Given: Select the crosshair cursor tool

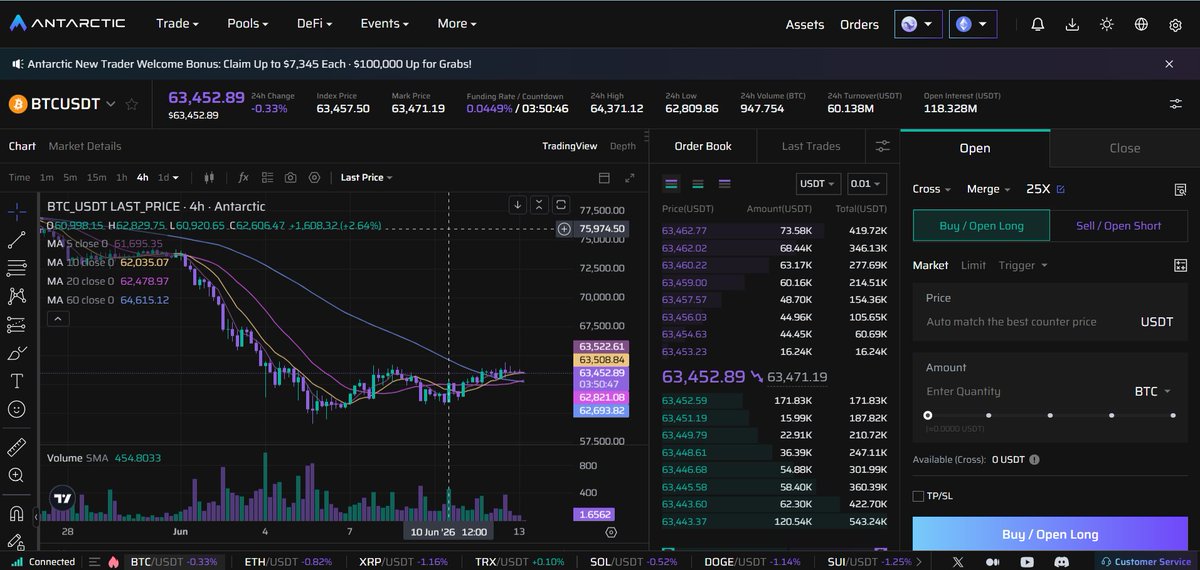Looking at the screenshot, I should click(x=16, y=212).
